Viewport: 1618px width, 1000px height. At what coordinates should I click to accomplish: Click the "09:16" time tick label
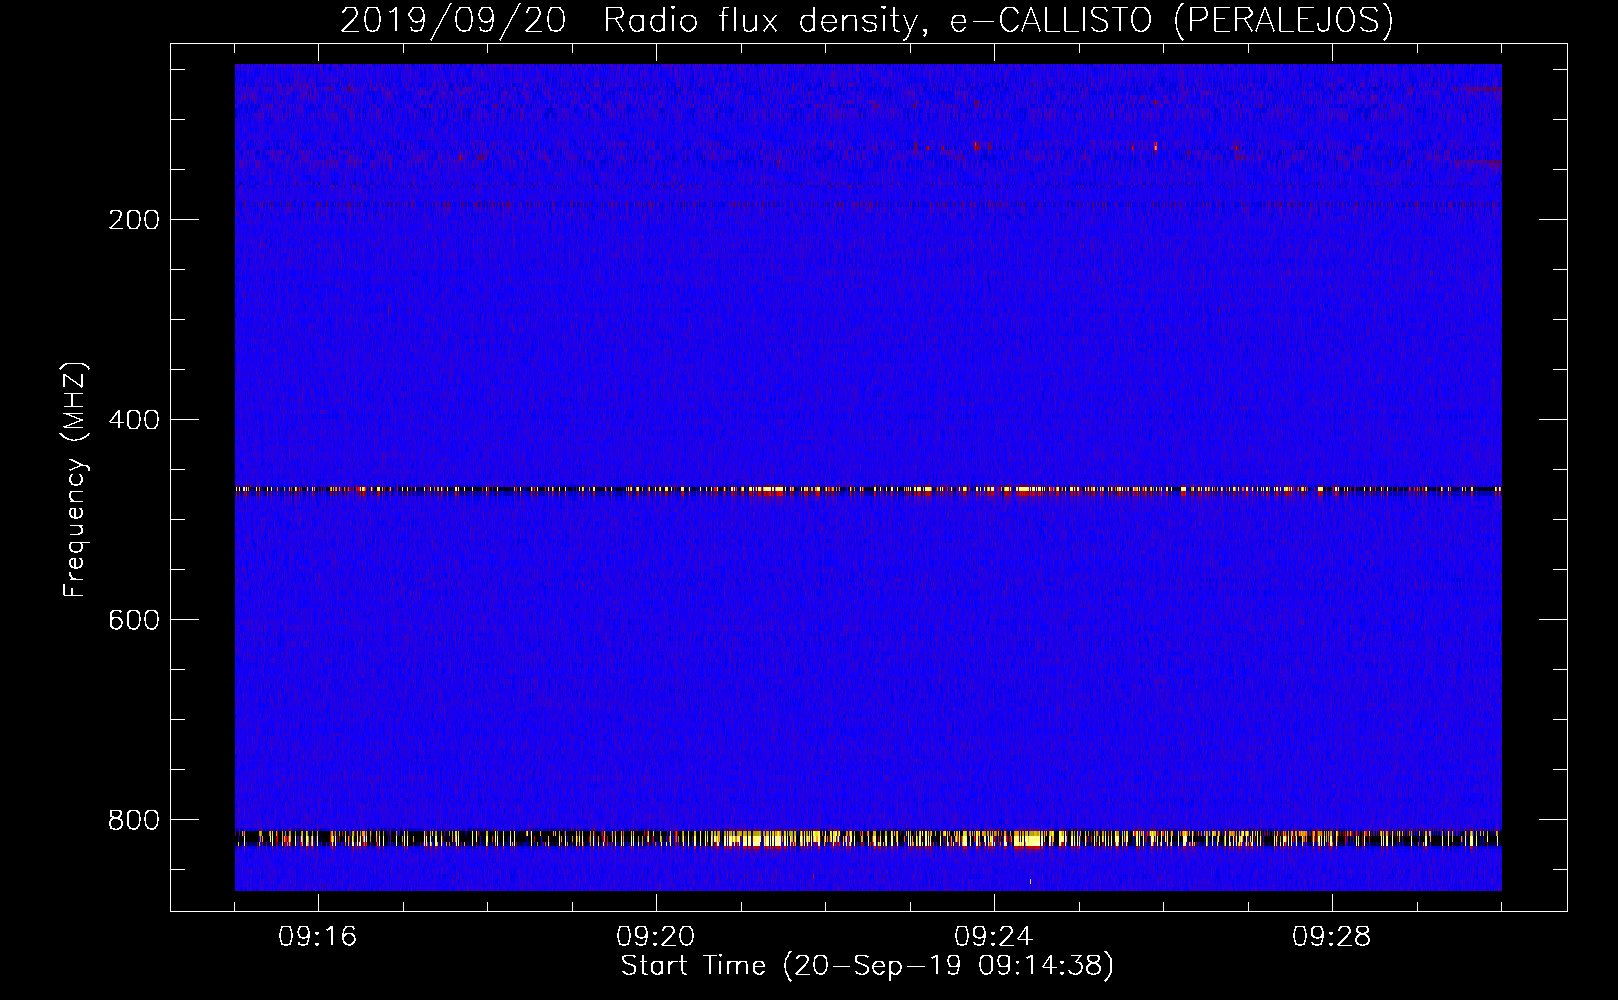[x=318, y=937]
